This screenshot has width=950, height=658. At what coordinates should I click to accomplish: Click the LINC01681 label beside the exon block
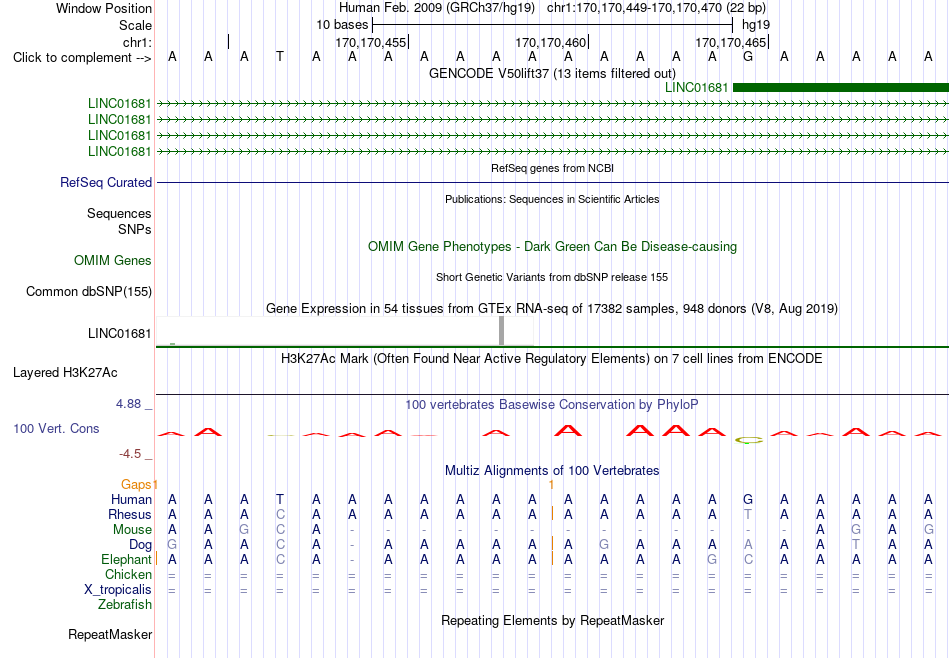[696, 87]
